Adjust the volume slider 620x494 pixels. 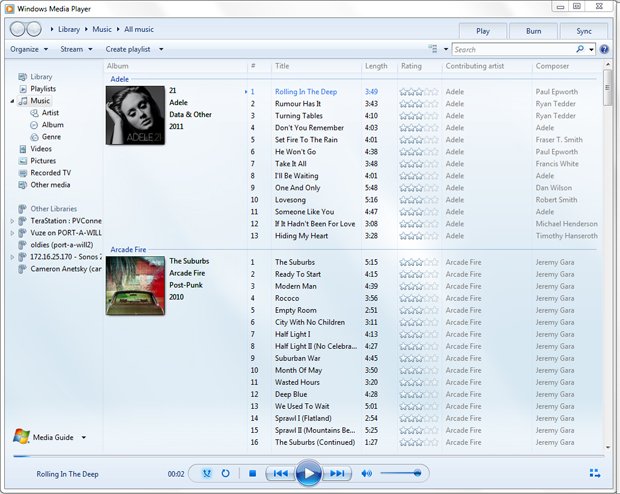click(x=401, y=473)
